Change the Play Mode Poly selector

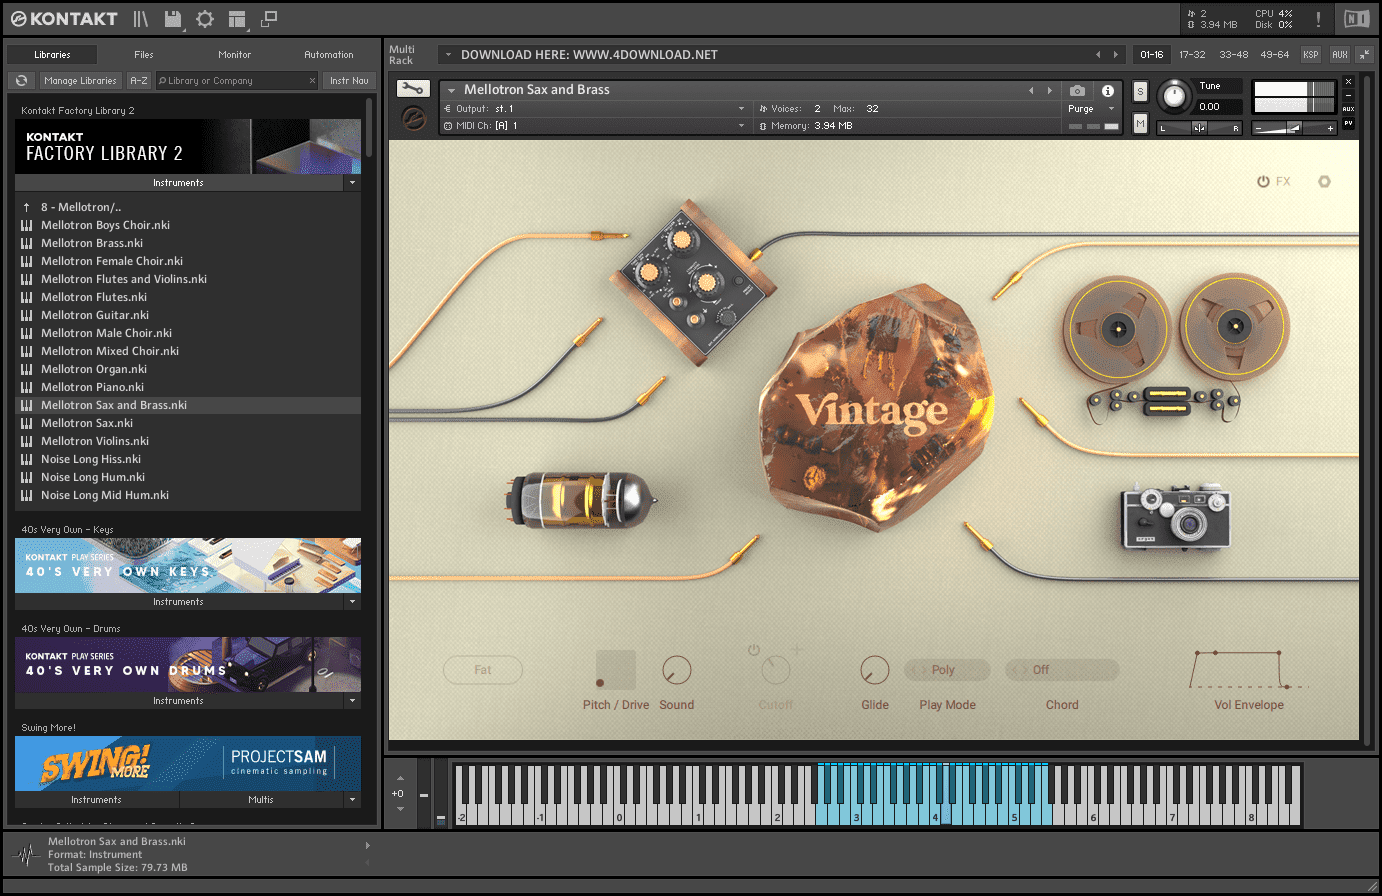point(947,670)
